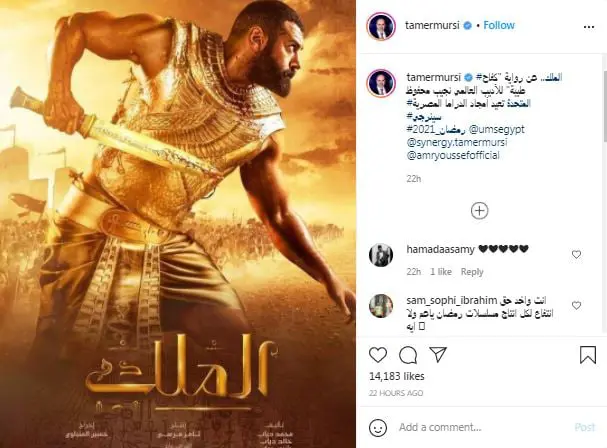Screen dimensions: 607x448
Task: Open tamermursi profile picture in header
Action: click(381, 26)
